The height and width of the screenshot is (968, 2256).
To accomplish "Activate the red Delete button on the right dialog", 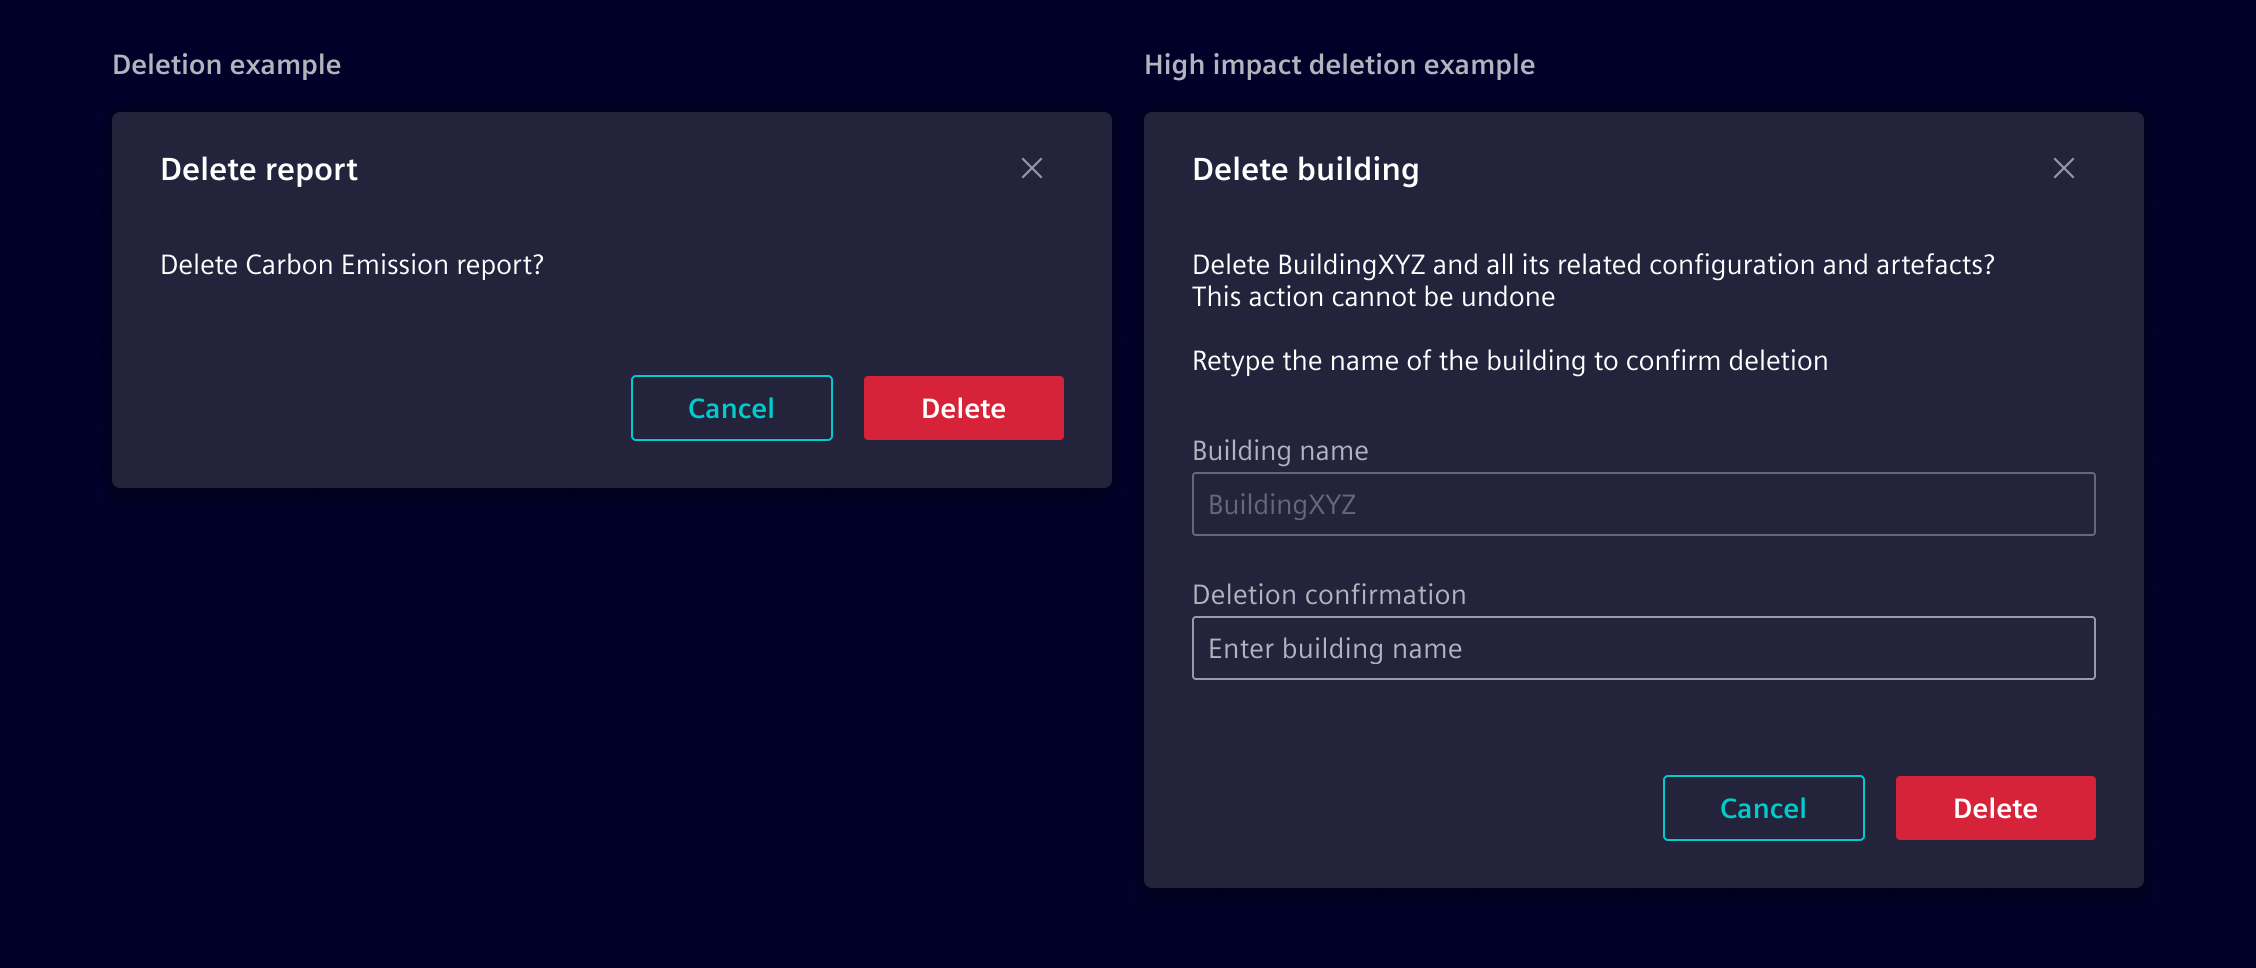I will pyautogui.click(x=1995, y=808).
